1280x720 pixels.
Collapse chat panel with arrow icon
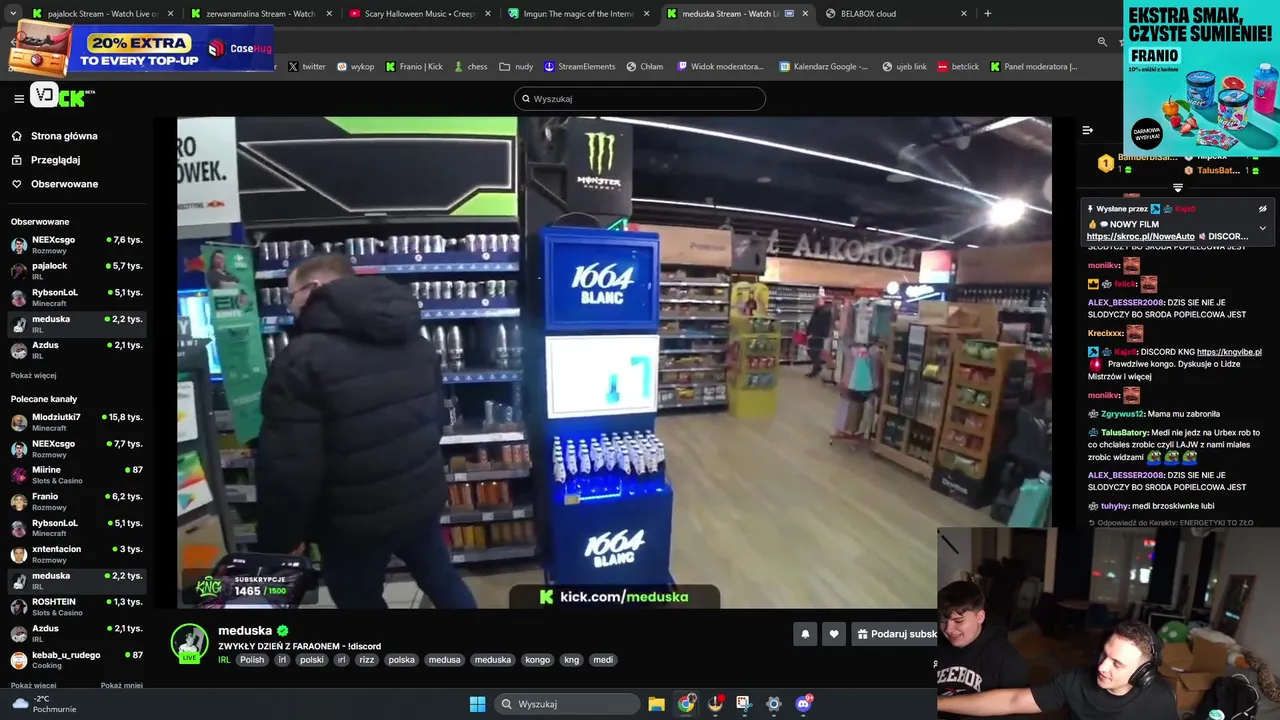[x=1087, y=130]
